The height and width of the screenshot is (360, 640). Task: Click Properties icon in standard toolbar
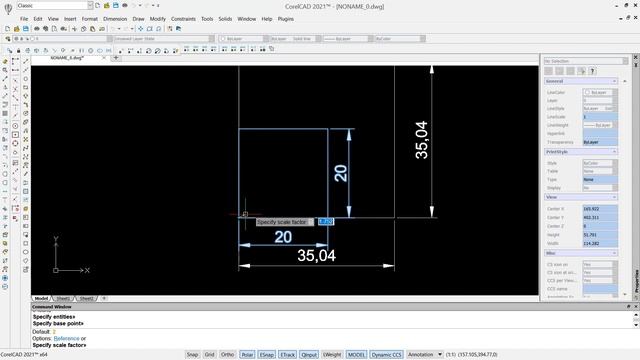170,29
